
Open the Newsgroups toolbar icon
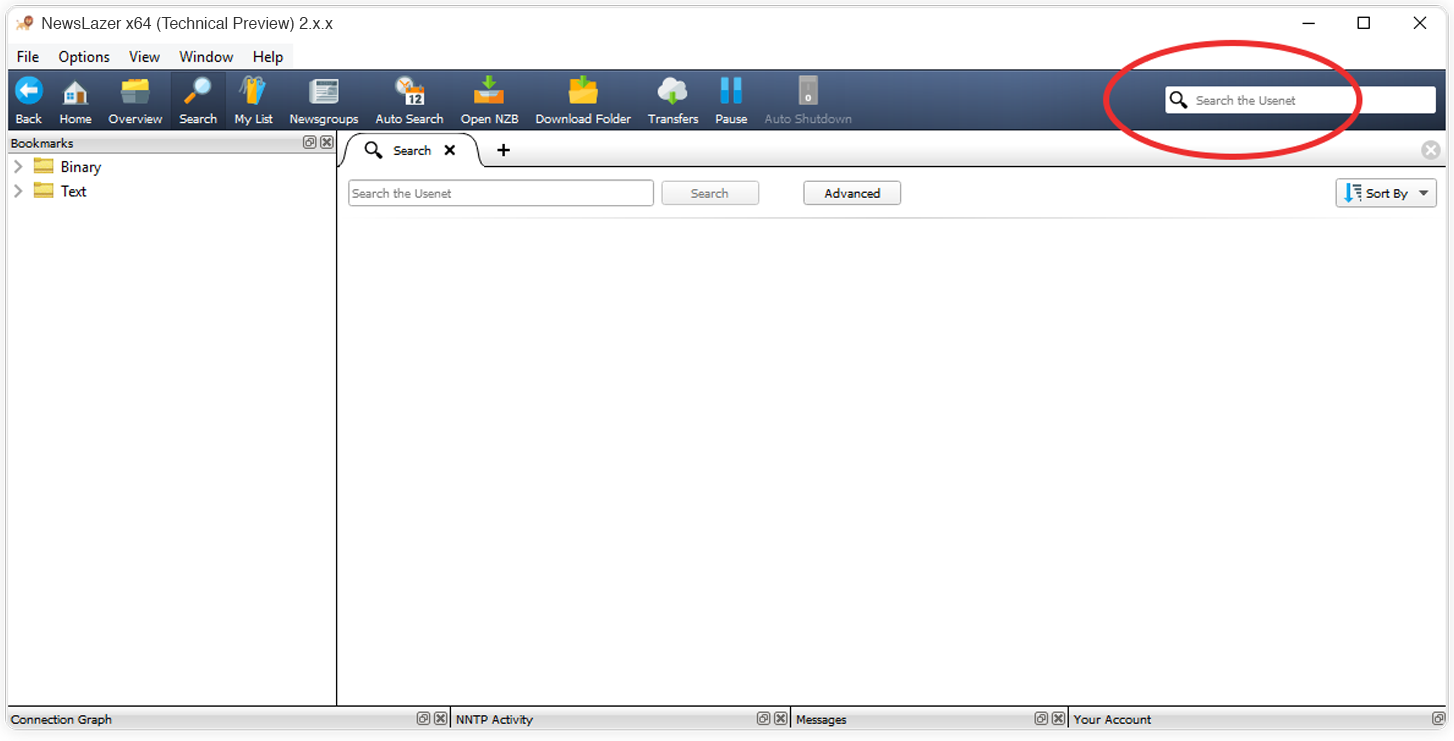click(x=324, y=92)
